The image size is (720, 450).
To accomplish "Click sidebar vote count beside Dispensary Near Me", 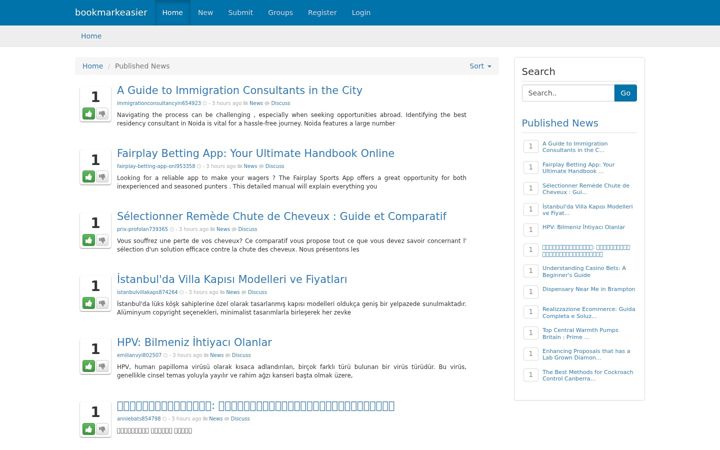I will point(530,292).
